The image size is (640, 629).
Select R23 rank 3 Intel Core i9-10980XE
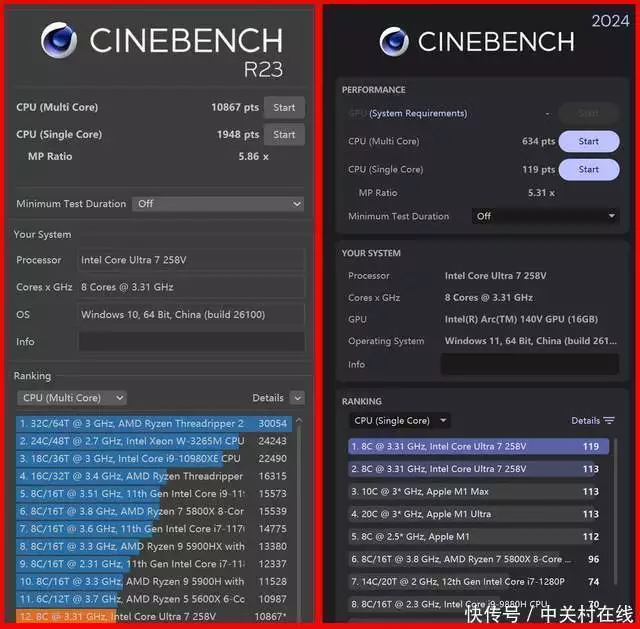(x=154, y=459)
